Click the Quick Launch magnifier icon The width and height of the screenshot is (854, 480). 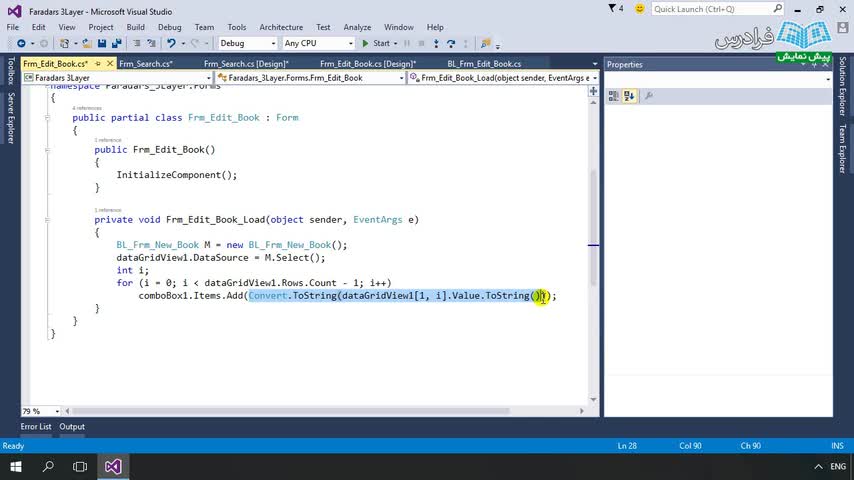tap(778, 9)
